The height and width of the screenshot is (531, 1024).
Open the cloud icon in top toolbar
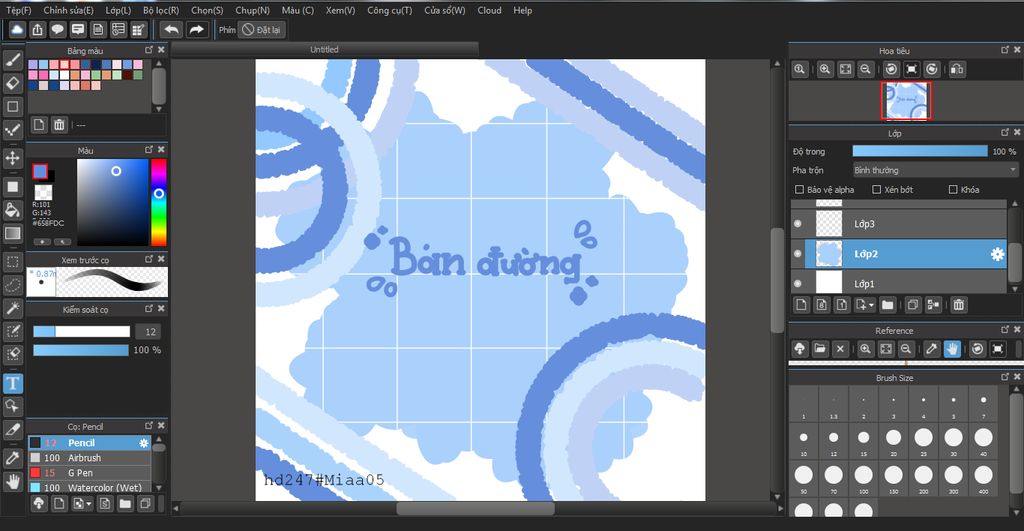18,29
